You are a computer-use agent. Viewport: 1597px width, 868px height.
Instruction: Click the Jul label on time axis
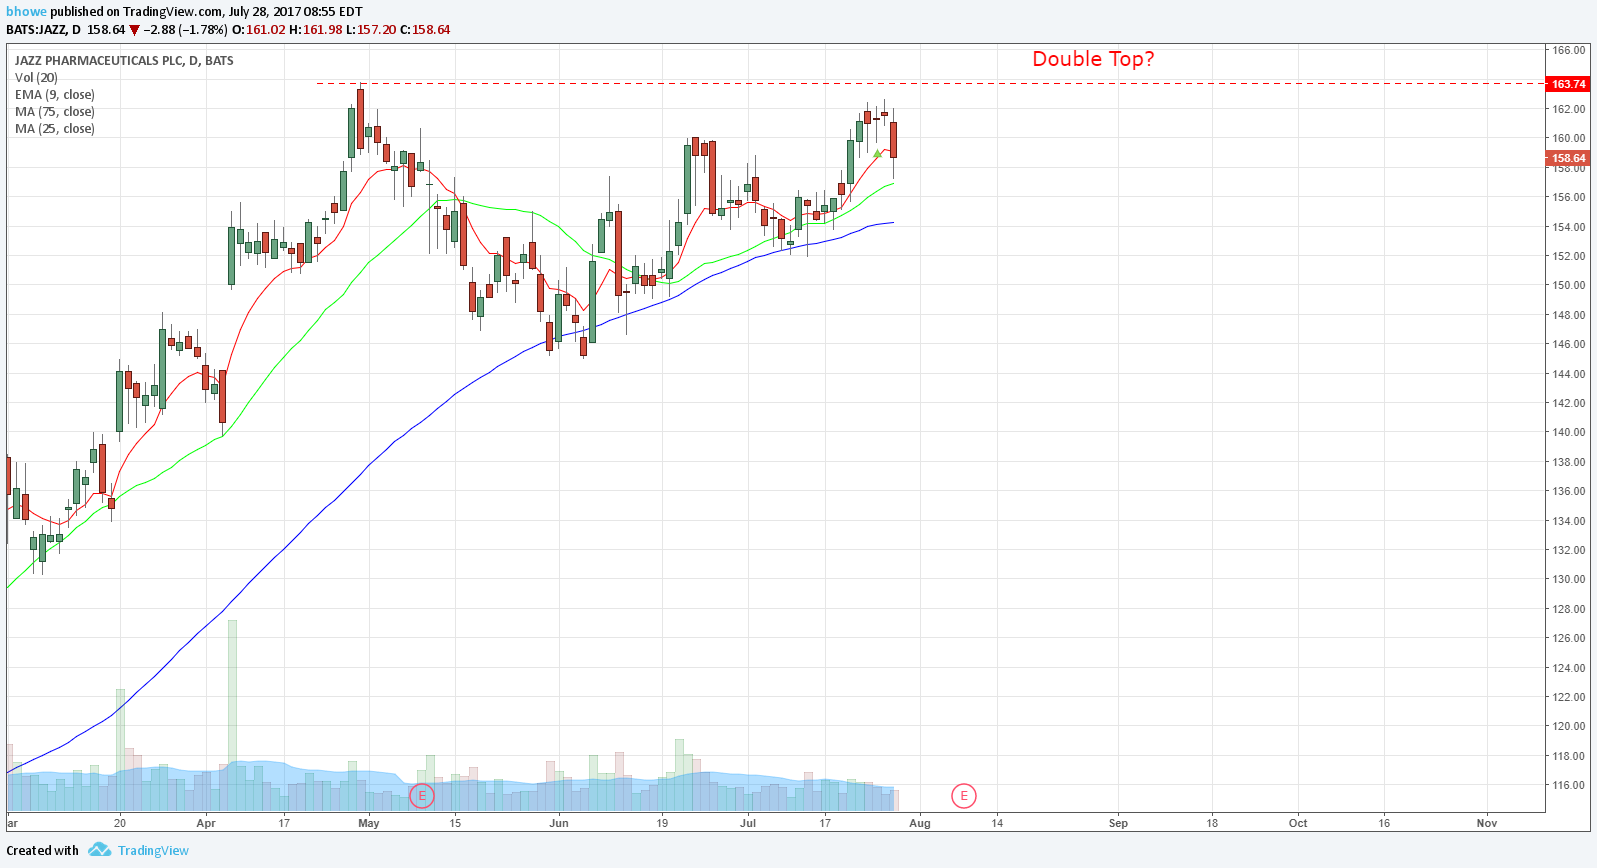[748, 823]
